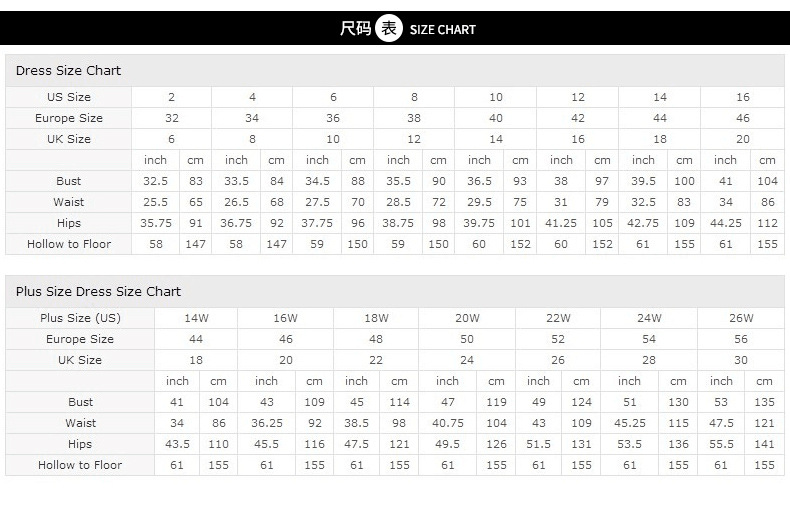
Task: Click the 40.75 waist inch value
Action: click(x=448, y=423)
